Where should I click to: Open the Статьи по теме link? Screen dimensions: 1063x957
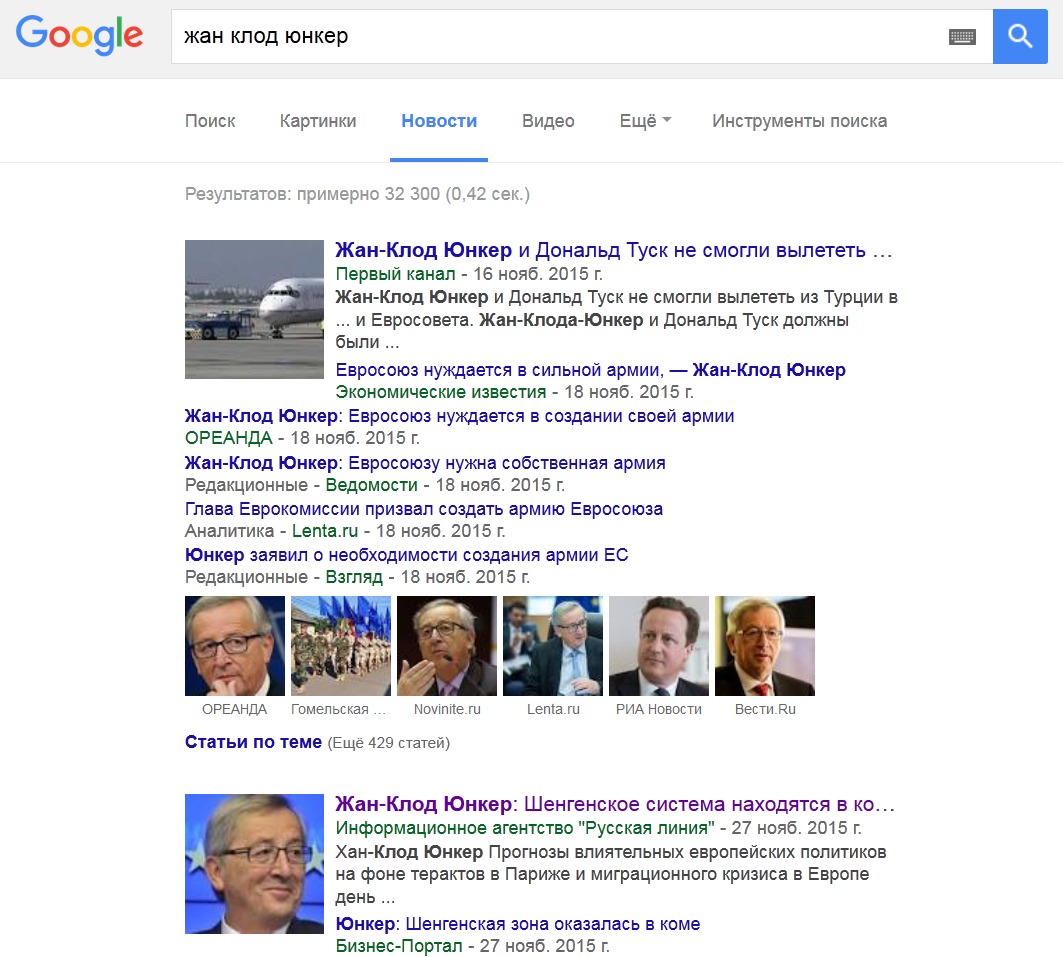point(253,742)
